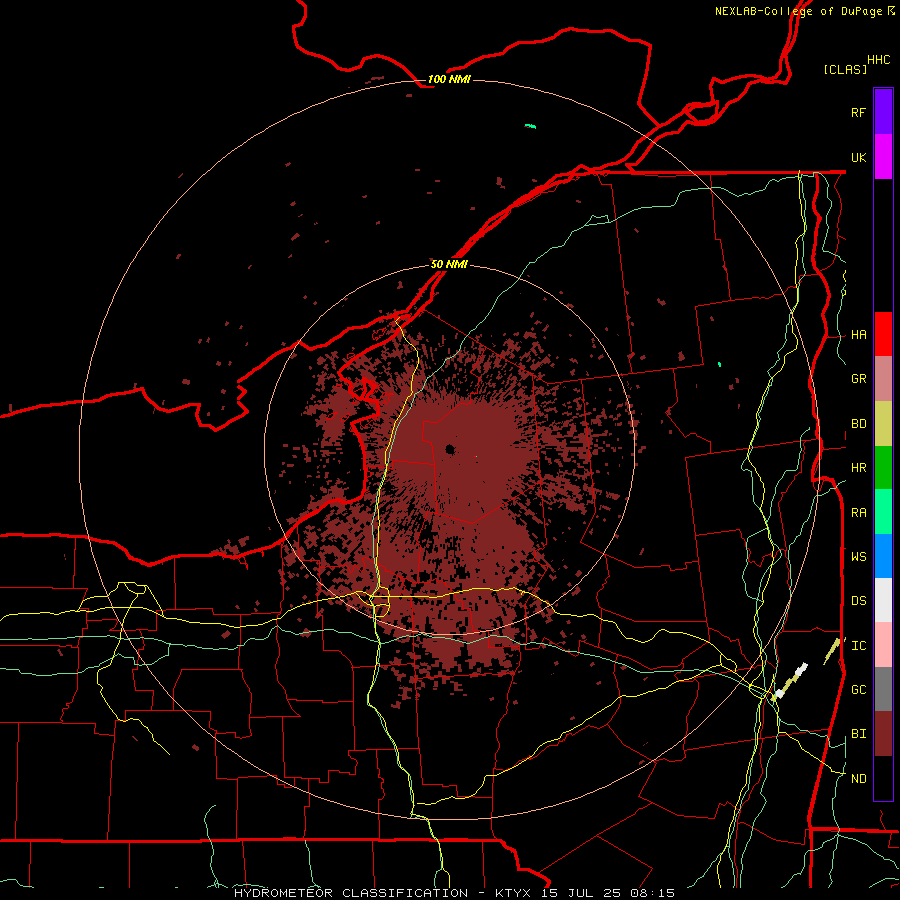Select the BD yellow legend swatch
This screenshot has width=900, height=900.
(883, 424)
